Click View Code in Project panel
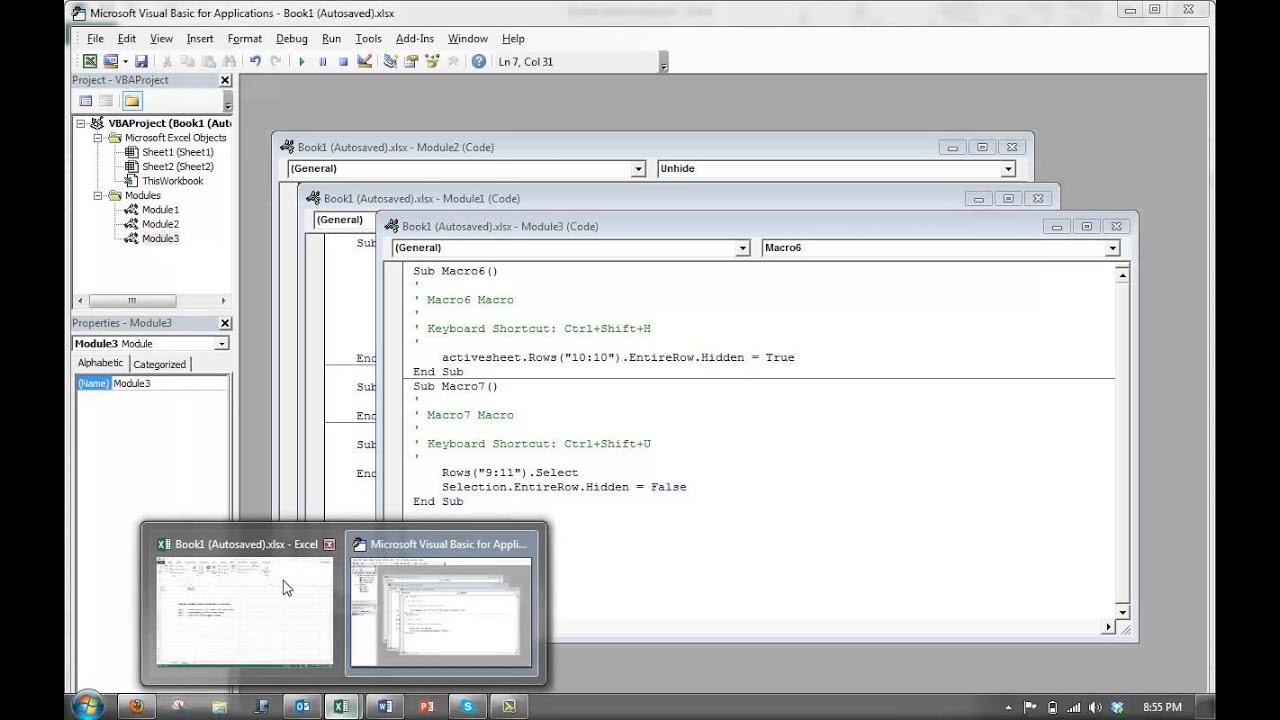The width and height of the screenshot is (1280, 720). pyautogui.click(x=86, y=101)
